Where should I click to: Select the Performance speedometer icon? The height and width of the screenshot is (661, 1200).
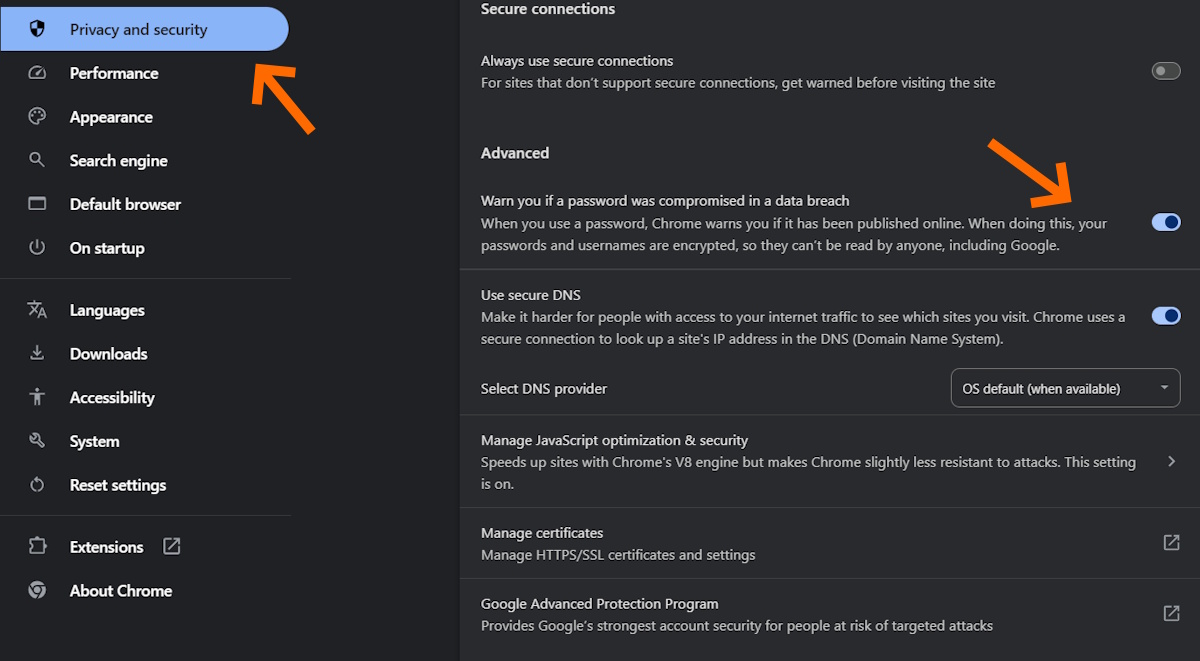point(36,73)
